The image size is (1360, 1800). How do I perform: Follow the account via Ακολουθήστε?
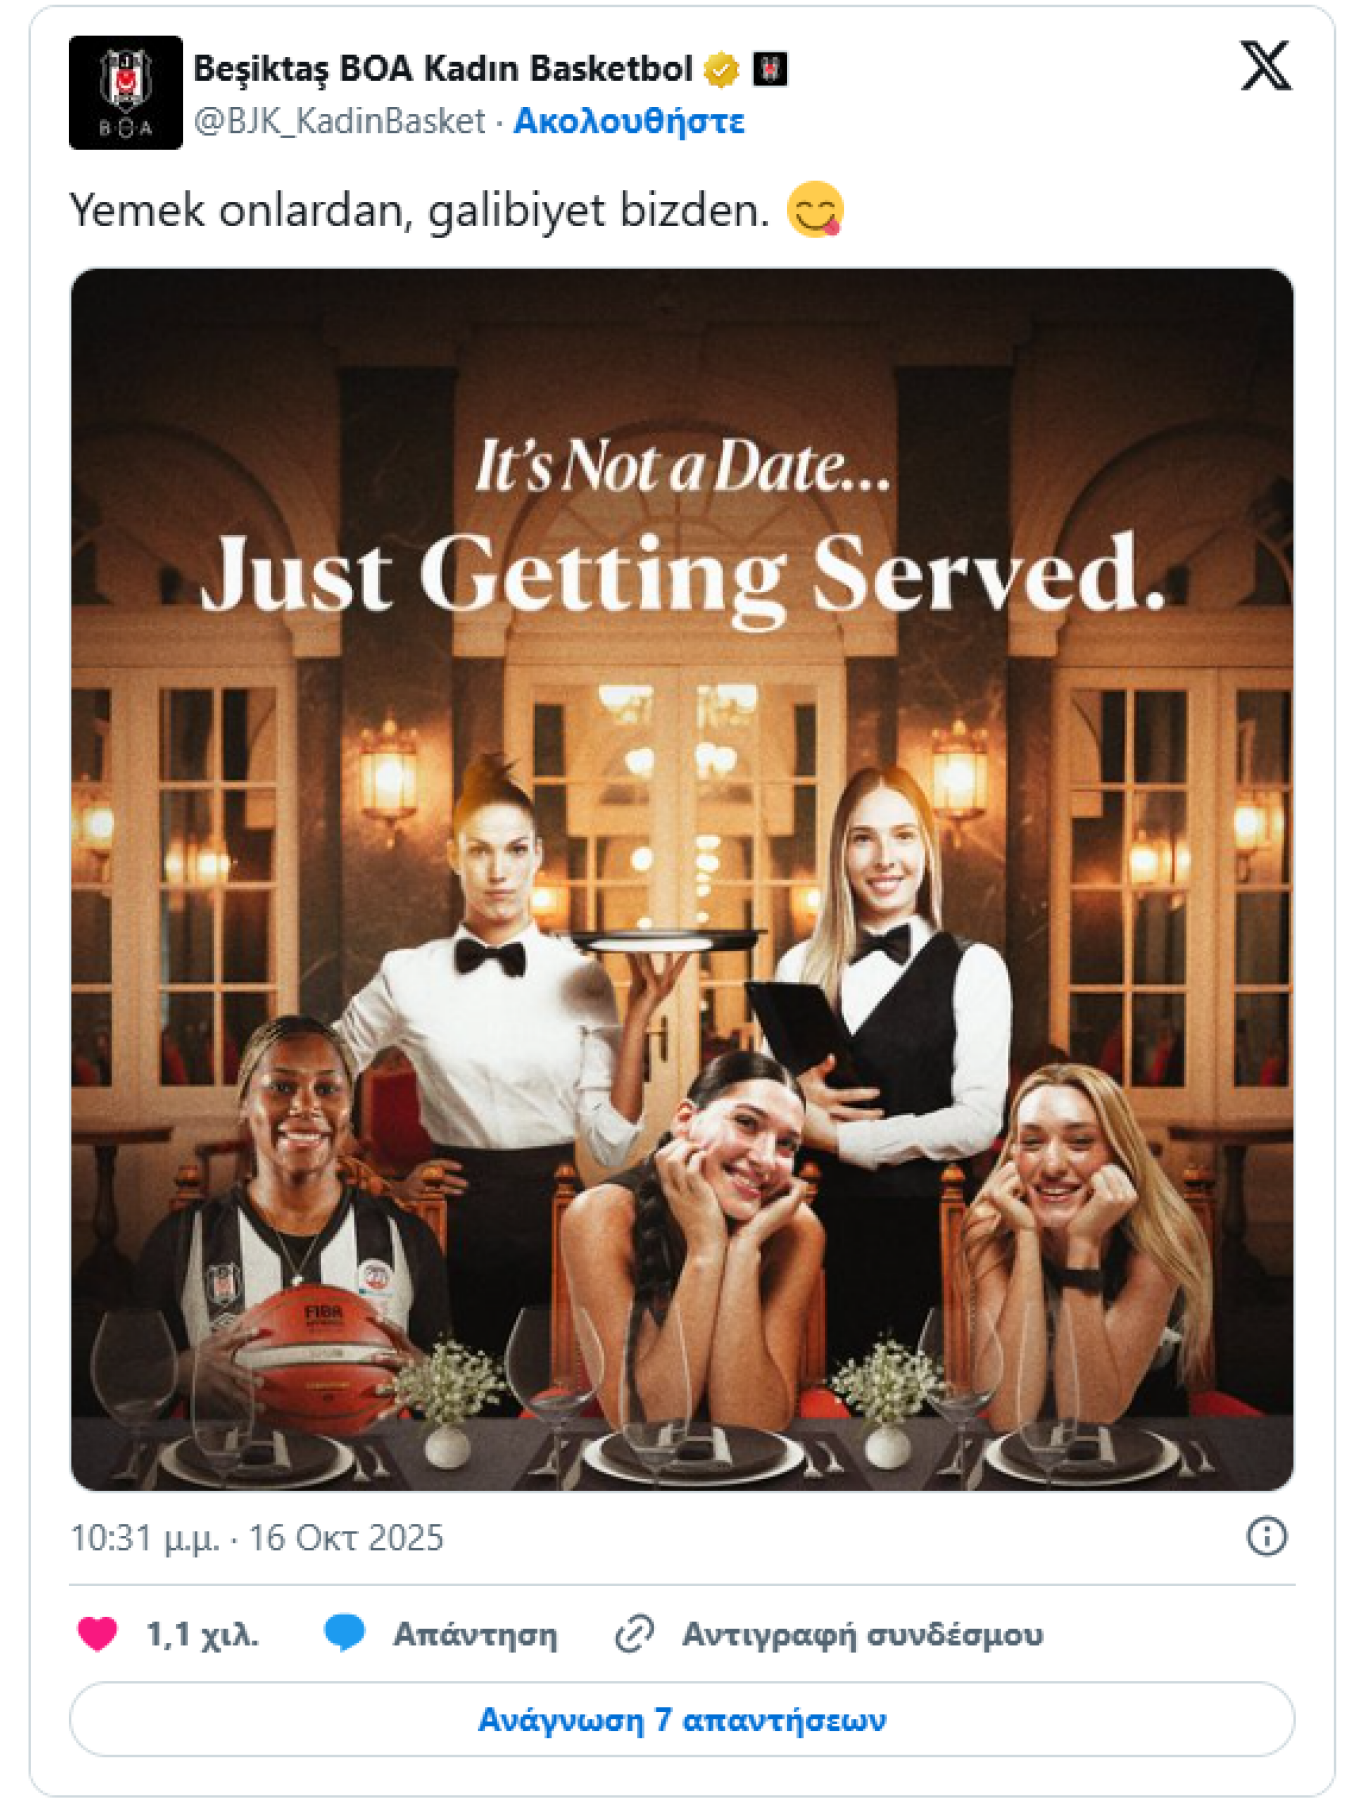pyautogui.click(x=628, y=121)
